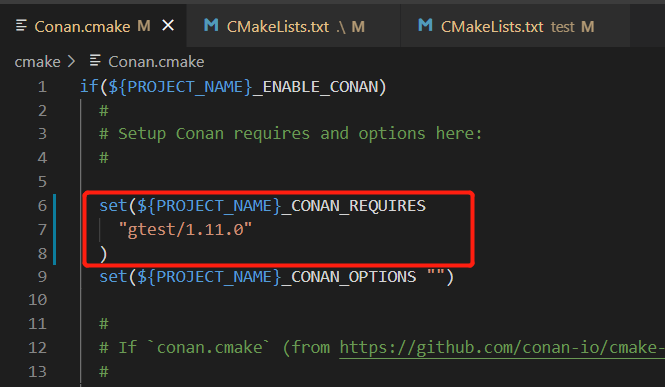Open the github.com conan-io link
Viewport: 665px width, 387px height.
point(502,348)
